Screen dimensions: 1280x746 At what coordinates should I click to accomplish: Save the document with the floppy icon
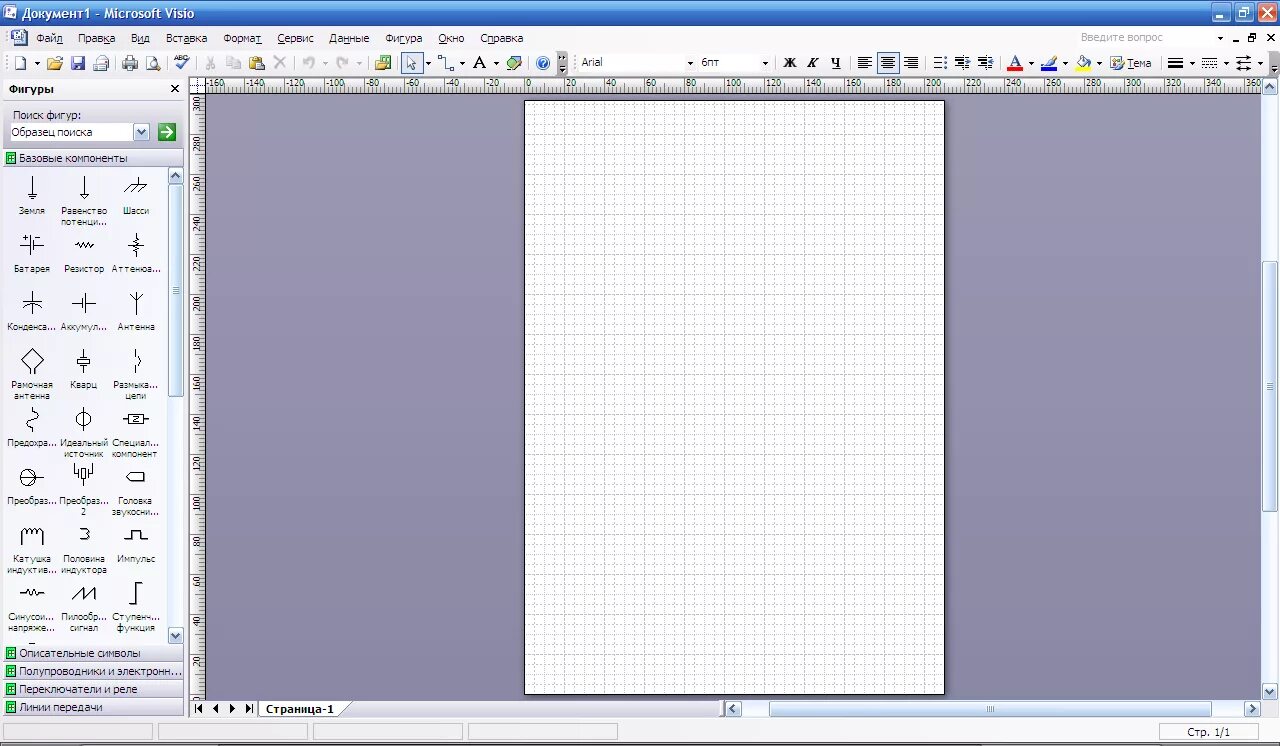(78, 63)
